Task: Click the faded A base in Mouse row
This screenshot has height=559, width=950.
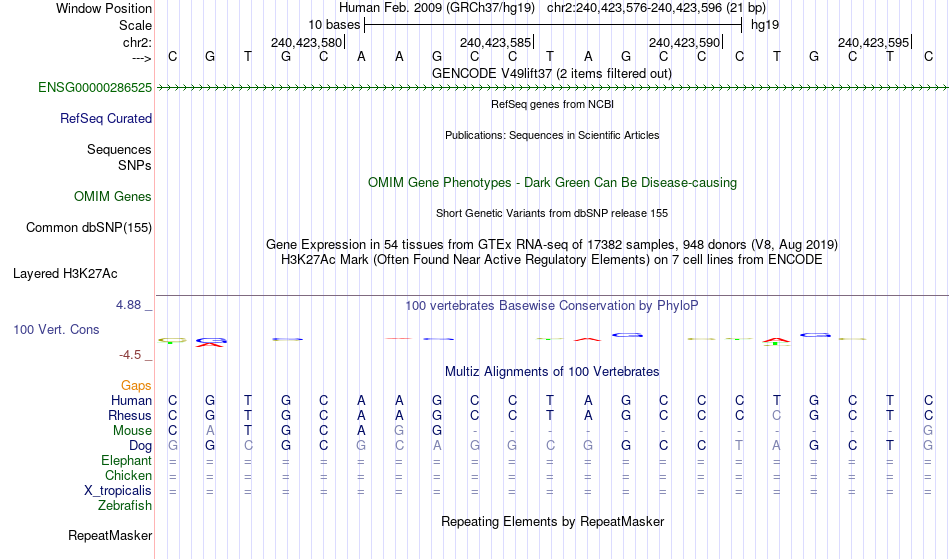Action: [x=210, y=431]
